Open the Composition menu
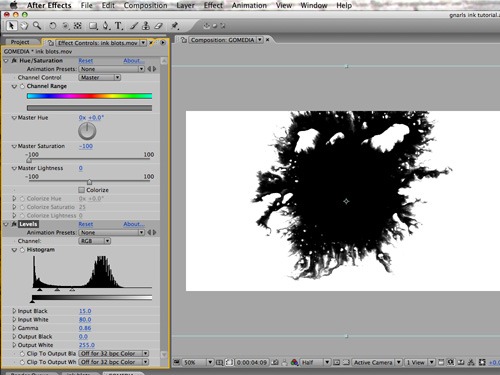The image size is (500, 375). coord(145,5)
